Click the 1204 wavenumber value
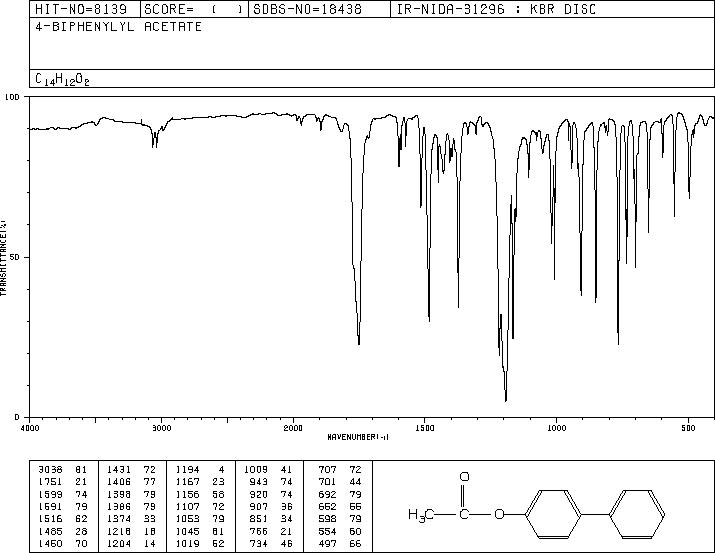 119,544
